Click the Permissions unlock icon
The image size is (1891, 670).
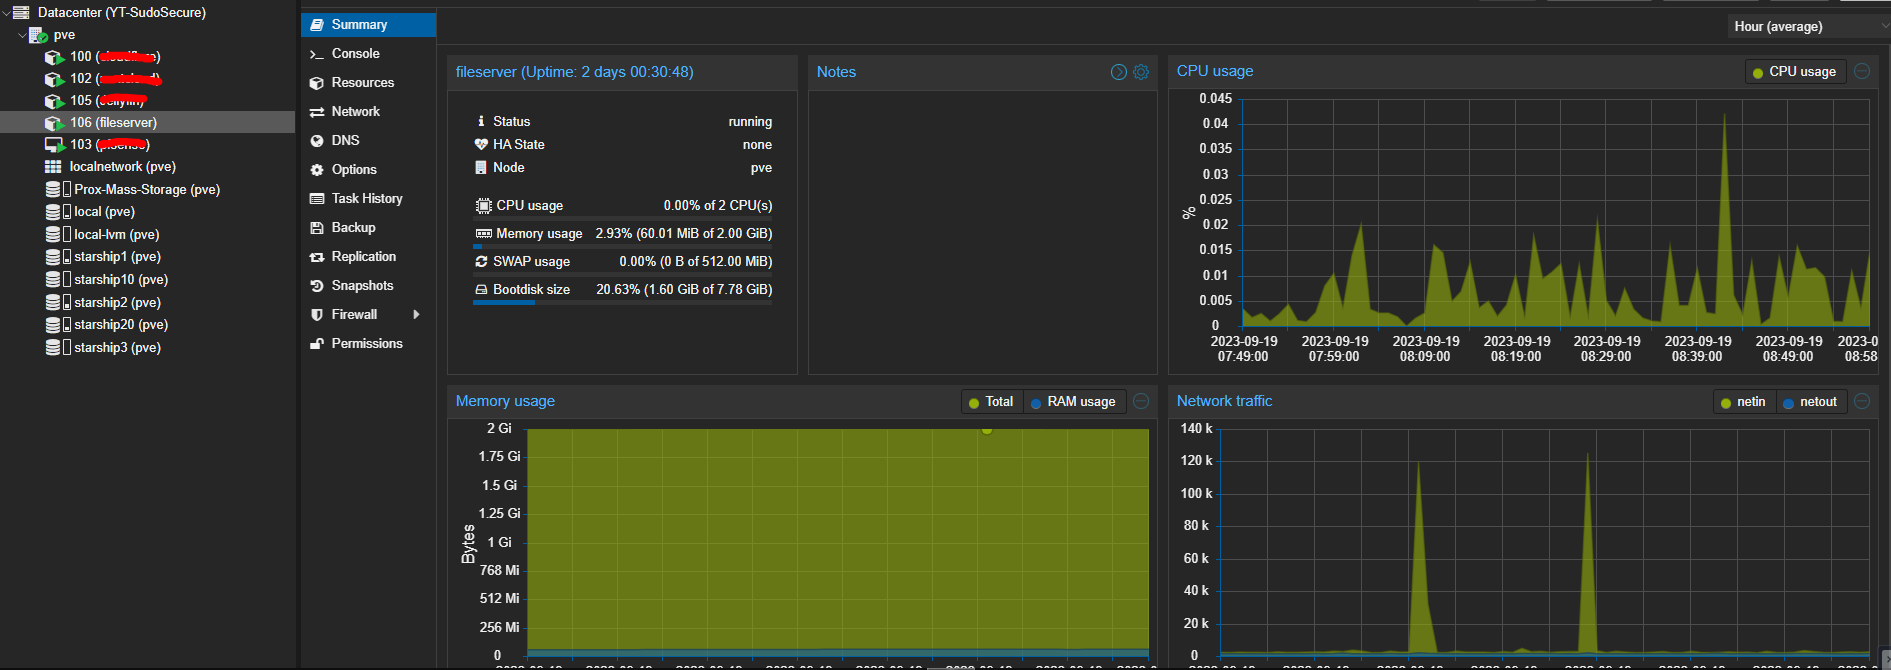point(317,344)
